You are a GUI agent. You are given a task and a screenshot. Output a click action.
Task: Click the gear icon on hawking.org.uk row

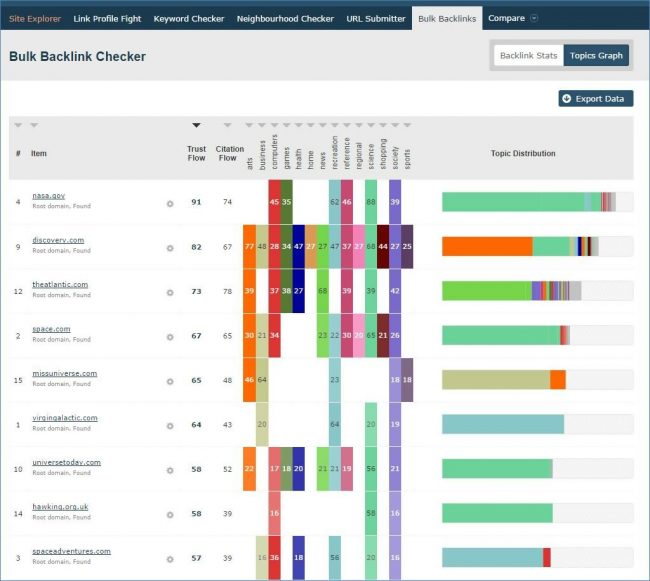click(170, 514)
